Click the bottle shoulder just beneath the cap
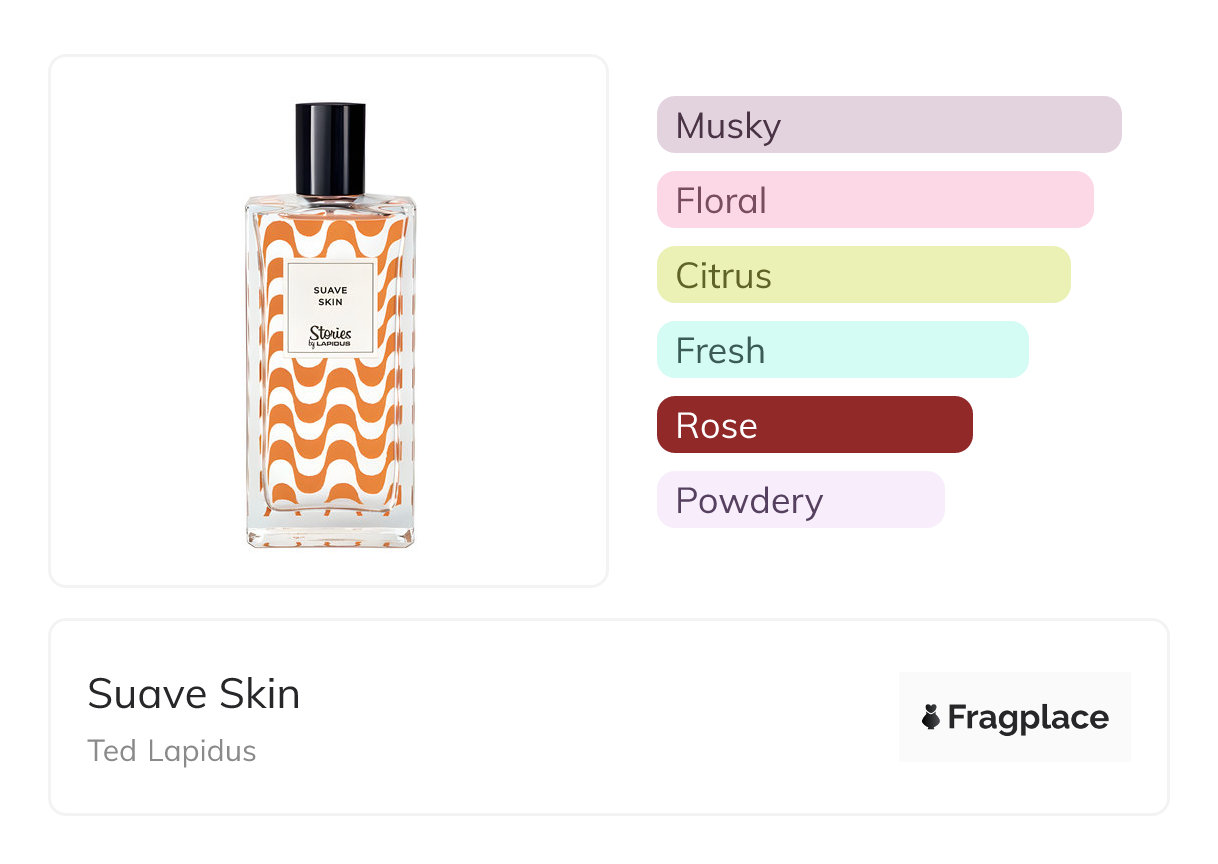This screenshot has height=864, width=1218. point(330,206)
